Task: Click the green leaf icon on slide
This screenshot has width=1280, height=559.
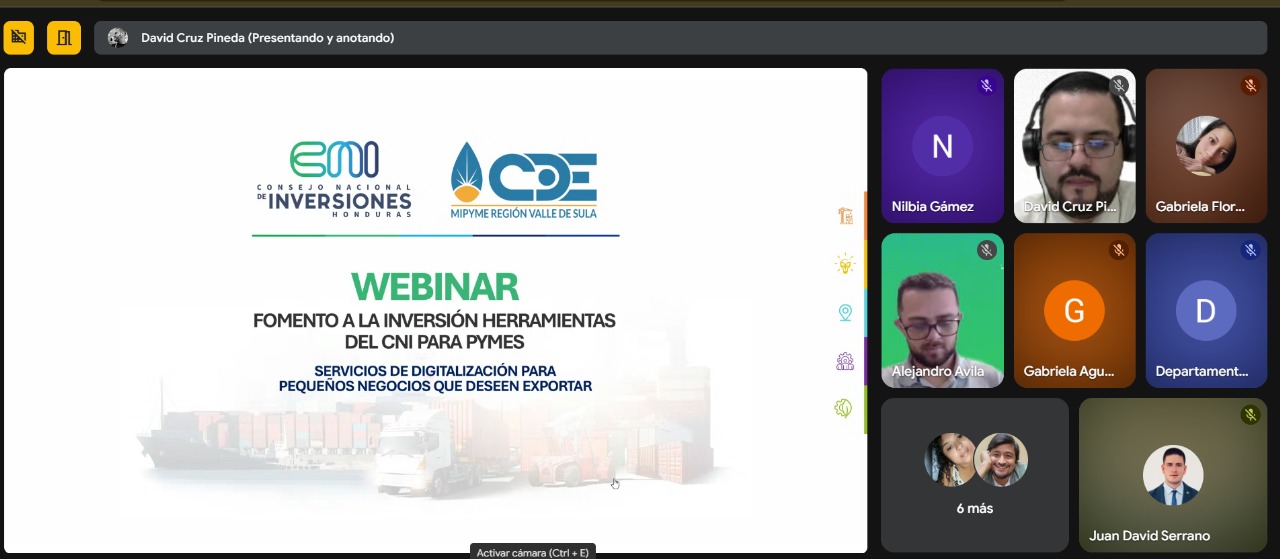Action: click(x=845, y=408)
